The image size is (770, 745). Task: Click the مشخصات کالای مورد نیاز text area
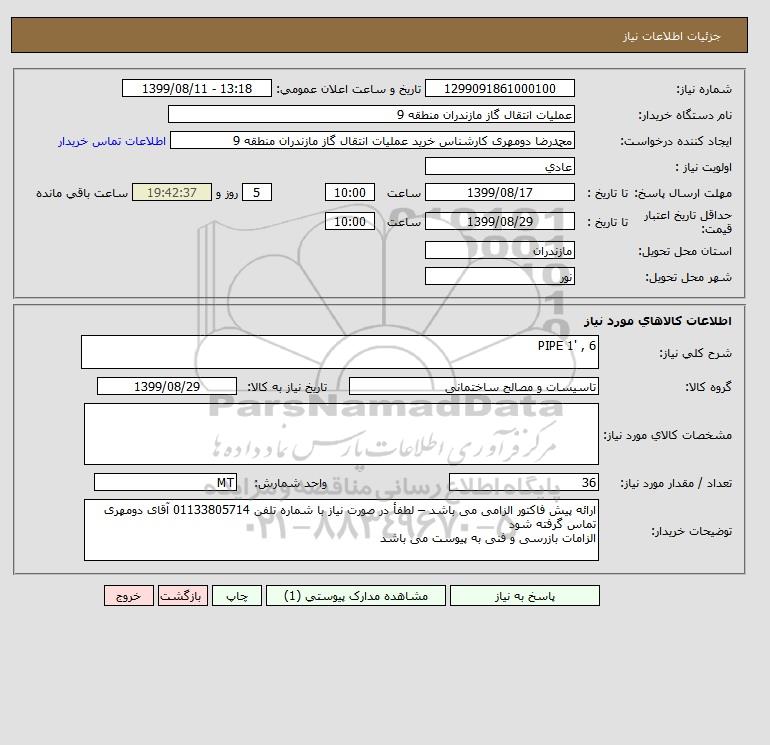pyautogui.click(x=341, y=434)
